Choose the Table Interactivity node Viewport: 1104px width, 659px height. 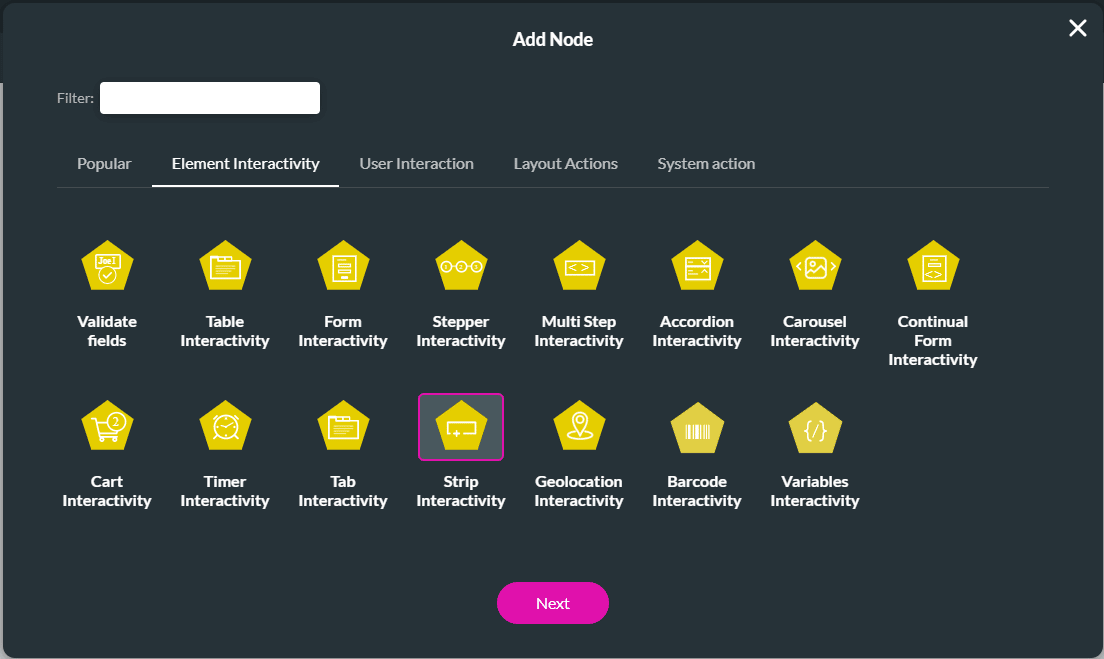(225, 268)
